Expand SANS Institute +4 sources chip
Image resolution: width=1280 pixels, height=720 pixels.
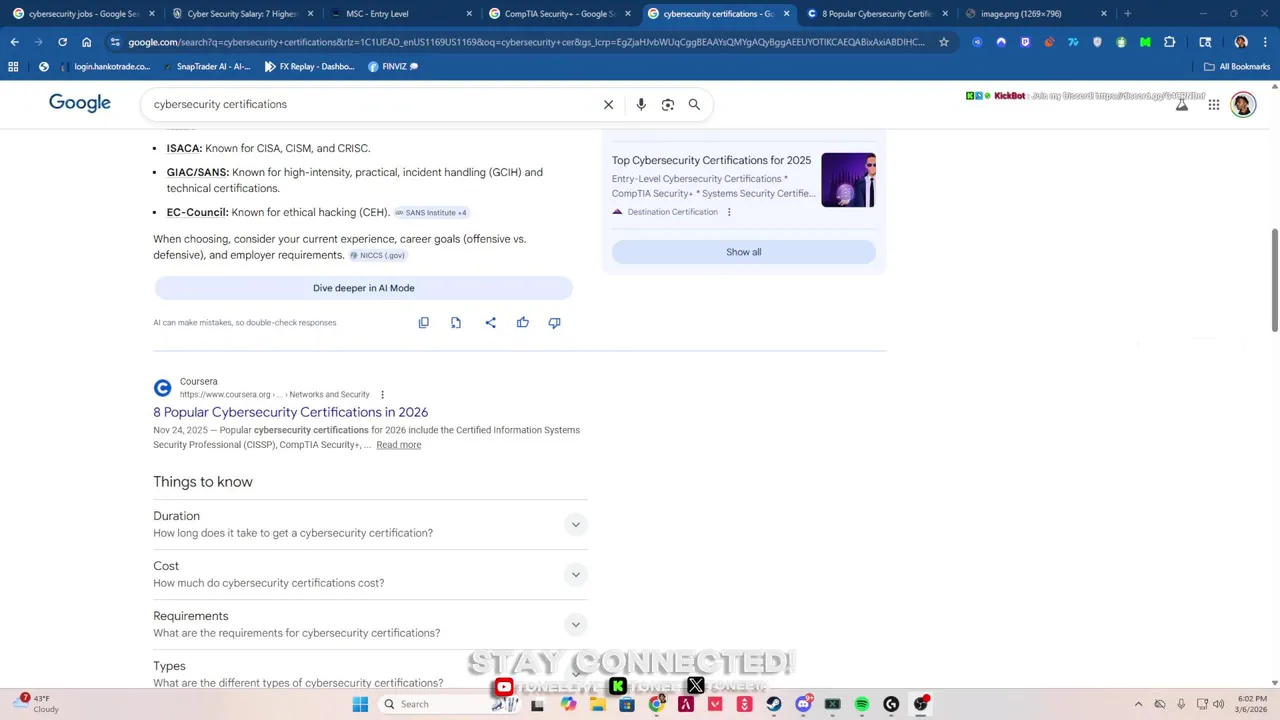[431, 212]
